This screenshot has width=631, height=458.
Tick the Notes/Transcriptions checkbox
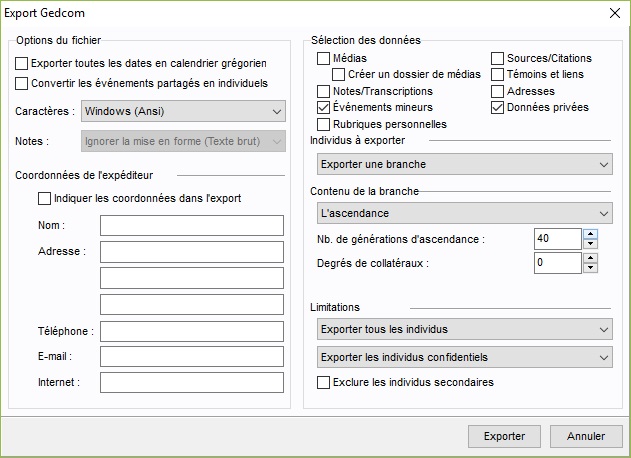pyautogui.click(x=324, y=91)
